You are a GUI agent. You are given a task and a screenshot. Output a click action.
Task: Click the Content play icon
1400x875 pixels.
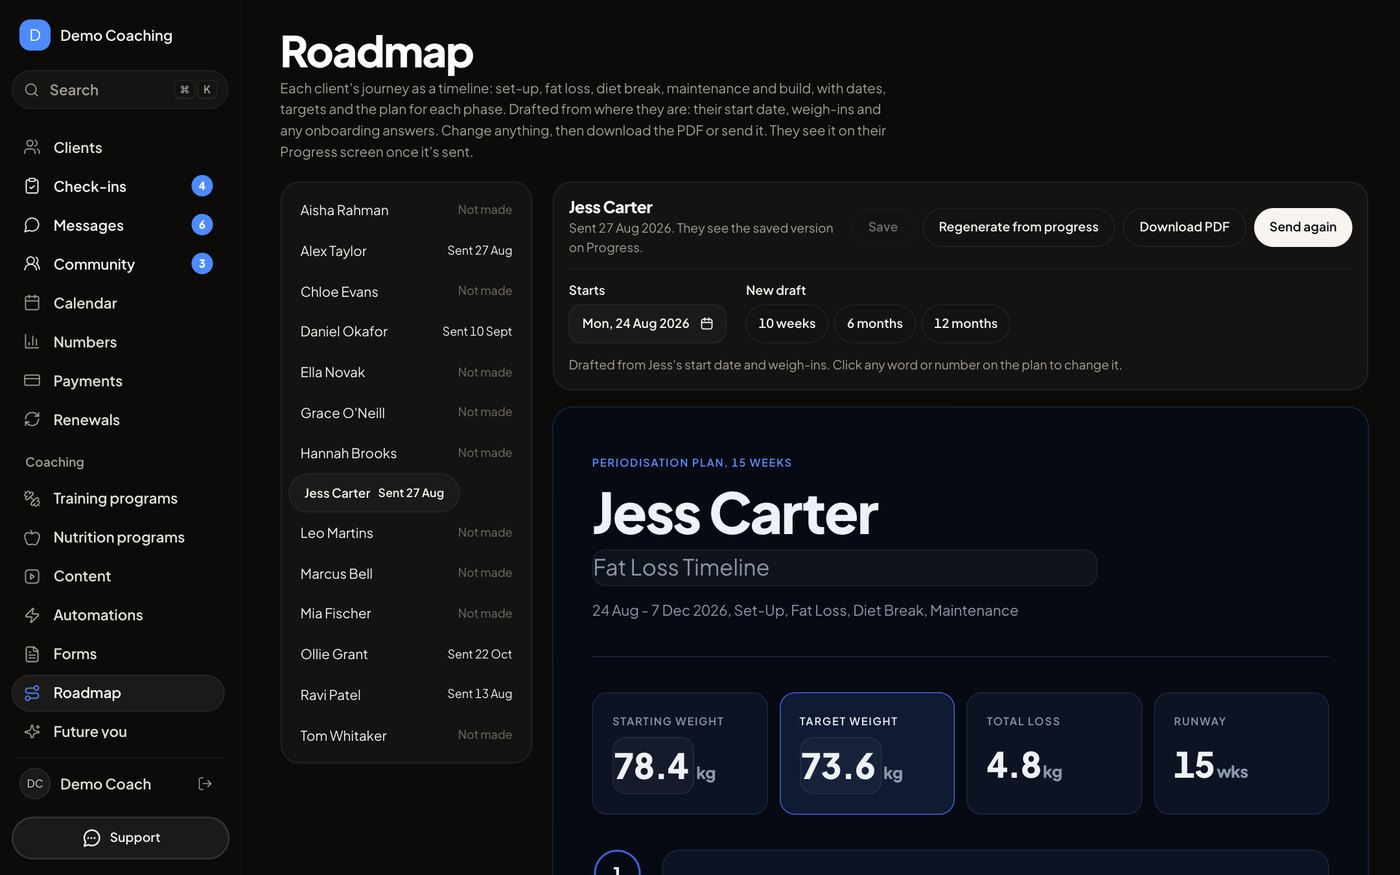(x=32, y=576)
